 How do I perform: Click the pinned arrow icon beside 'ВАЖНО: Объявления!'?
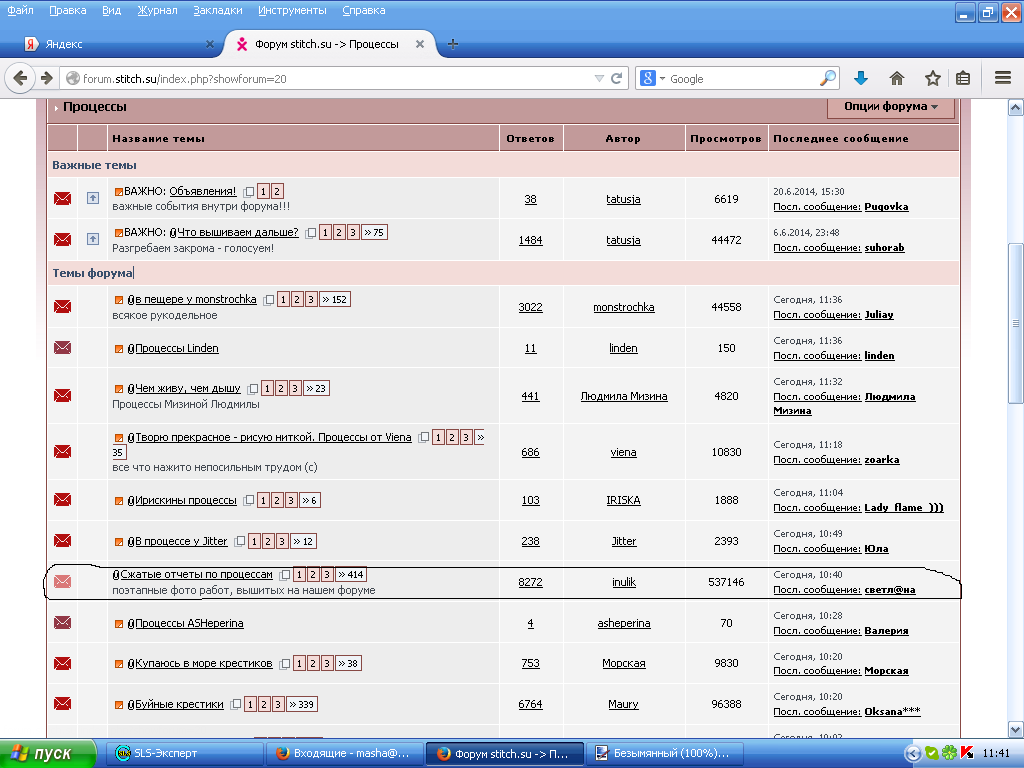pos(93,198)
